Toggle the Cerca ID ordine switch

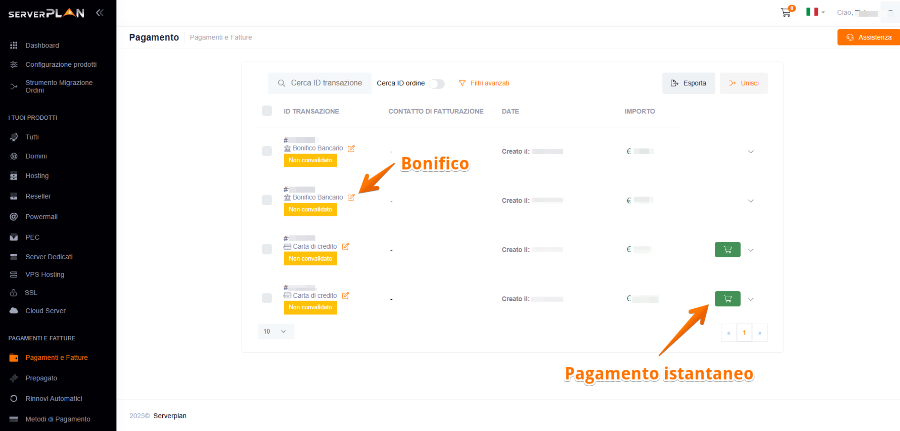pos(436,83)
